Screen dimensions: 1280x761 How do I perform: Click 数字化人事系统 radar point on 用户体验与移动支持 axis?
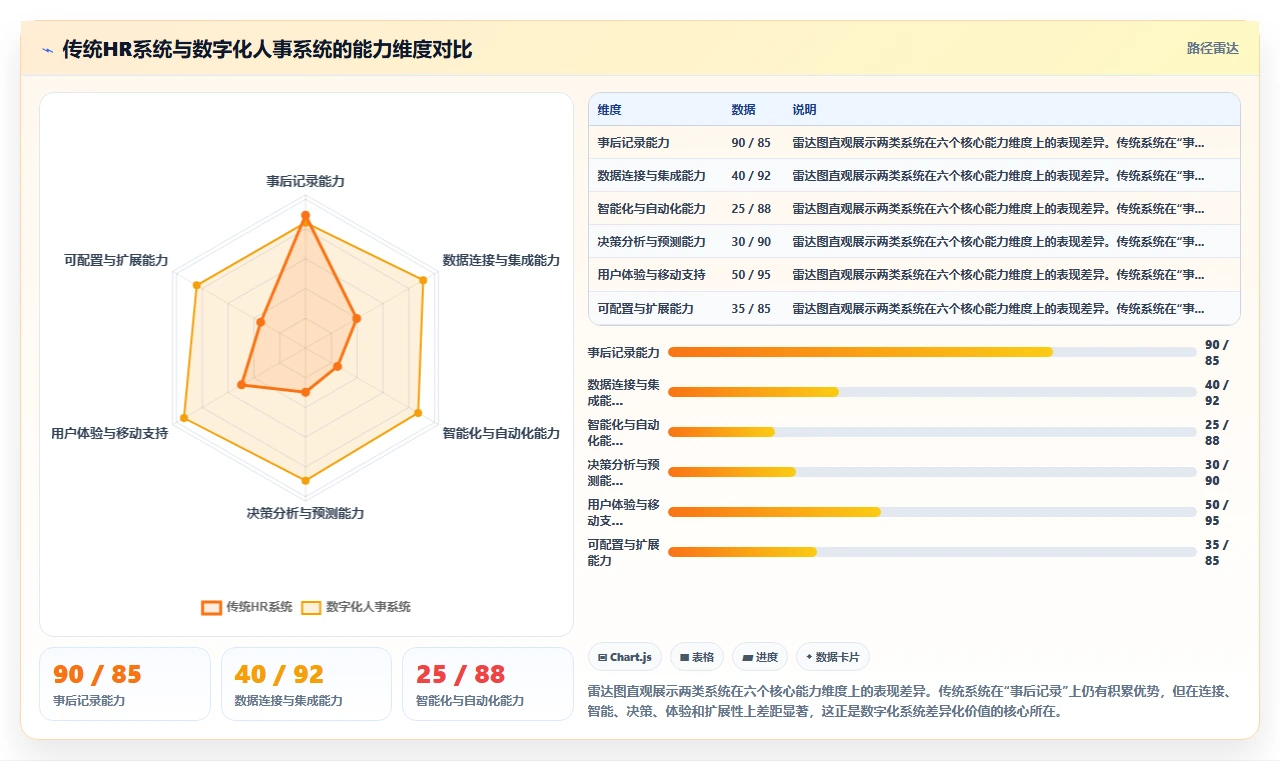(183, 417)
